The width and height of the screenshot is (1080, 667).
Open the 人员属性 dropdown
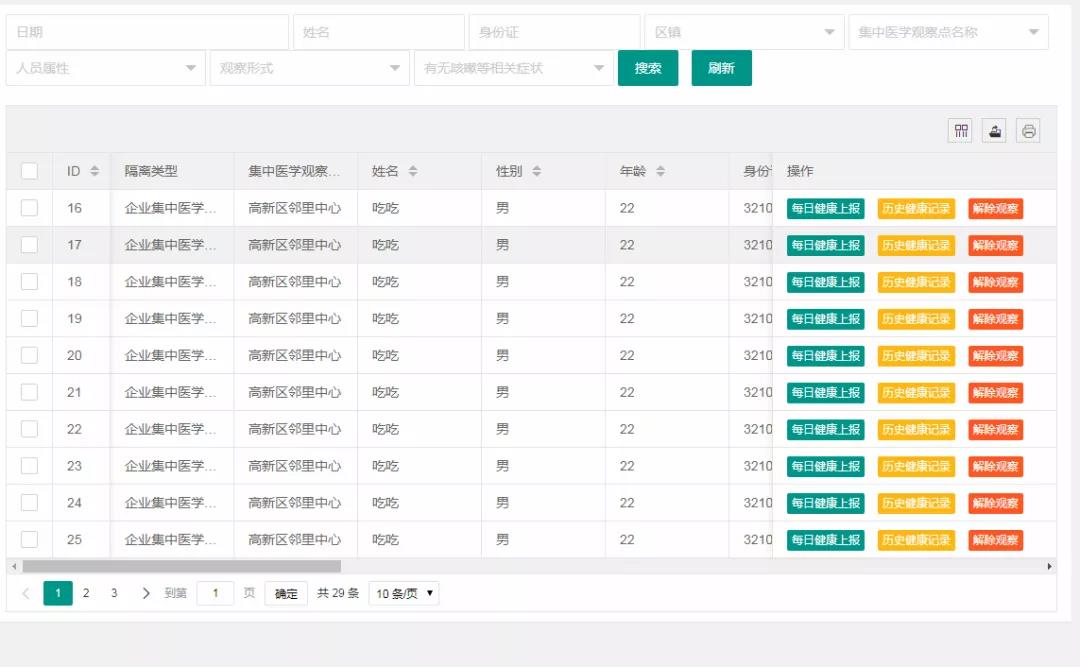106,68
